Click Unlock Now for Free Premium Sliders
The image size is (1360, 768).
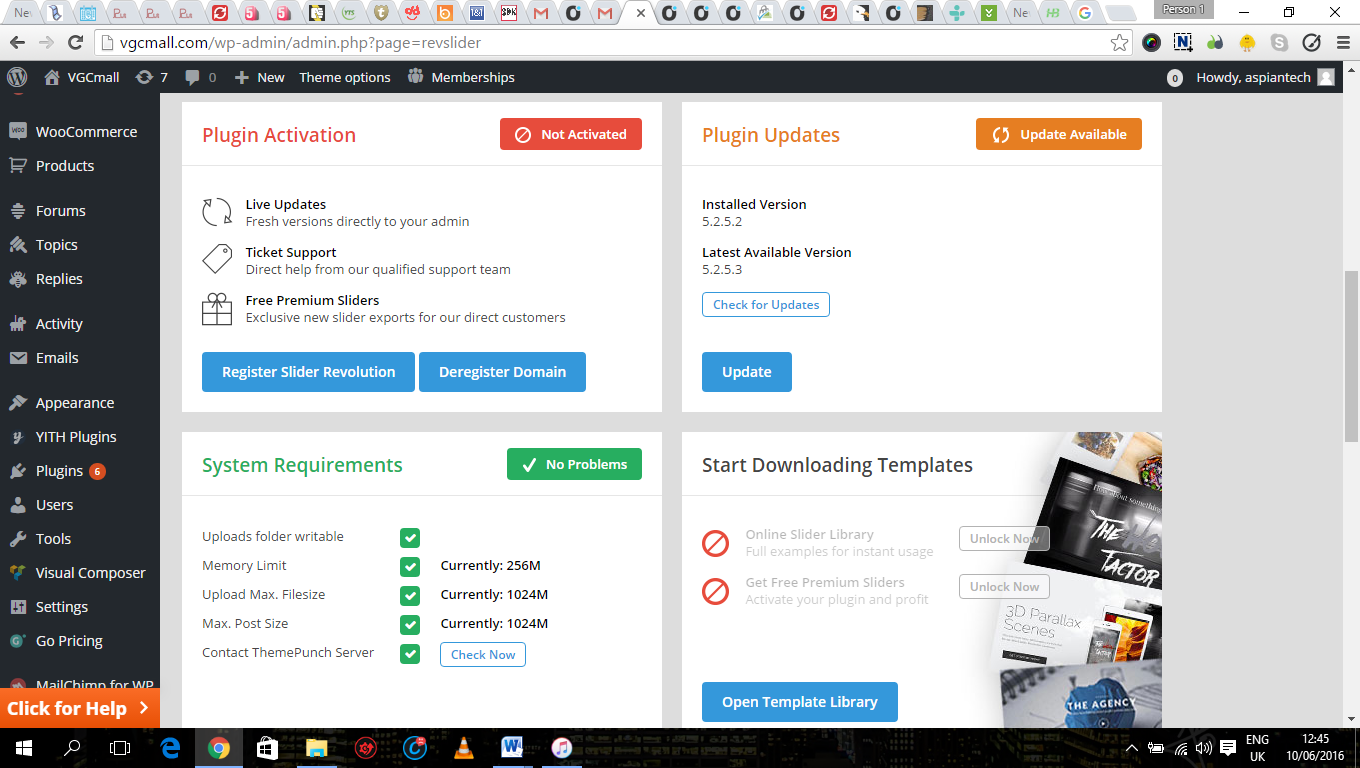click(x=1004, y=587)
